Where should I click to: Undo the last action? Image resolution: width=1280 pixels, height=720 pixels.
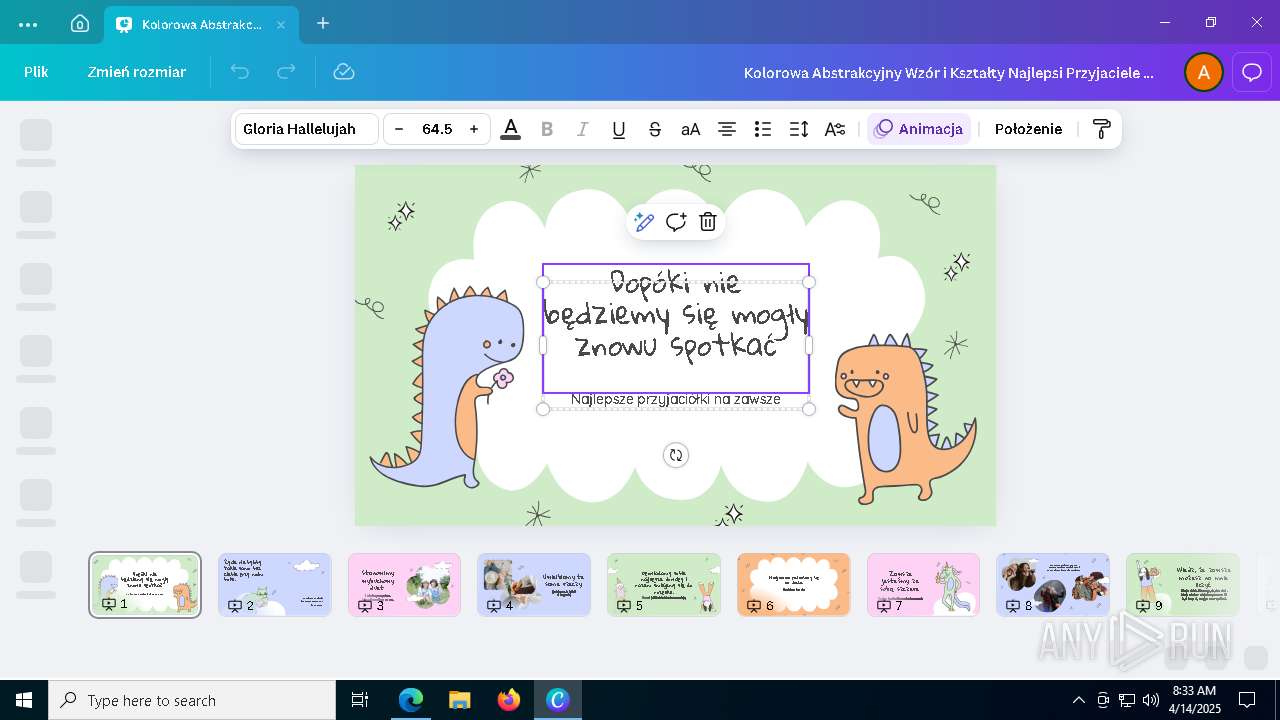[x=239, y=71]
